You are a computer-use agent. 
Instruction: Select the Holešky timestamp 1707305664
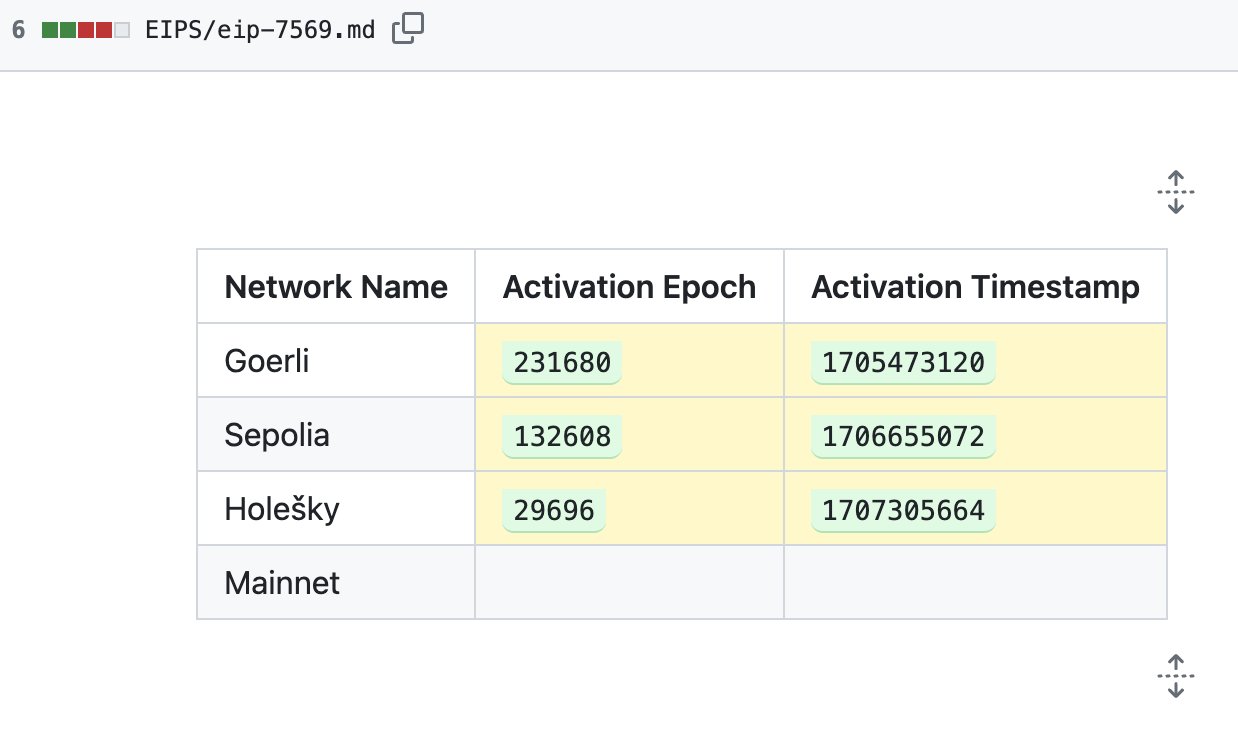[903, 510]
